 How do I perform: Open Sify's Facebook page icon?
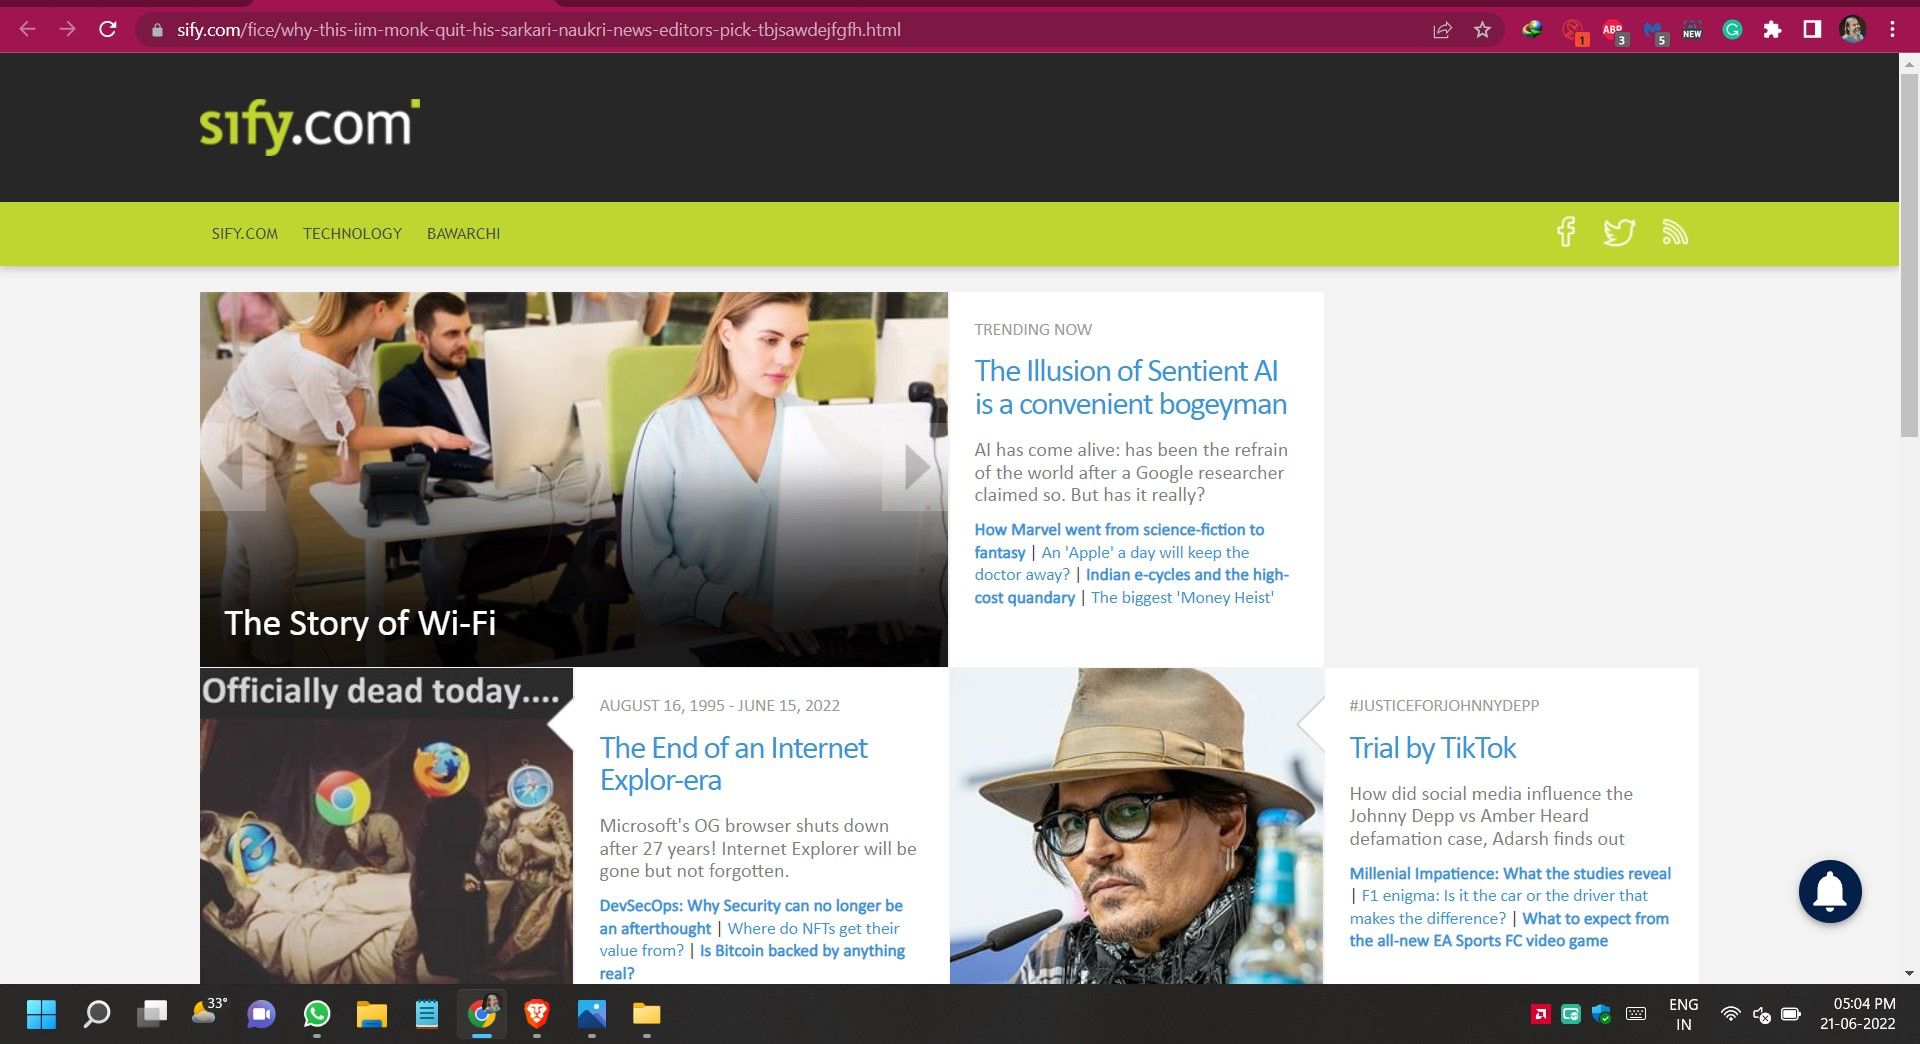coord(1566,233)
